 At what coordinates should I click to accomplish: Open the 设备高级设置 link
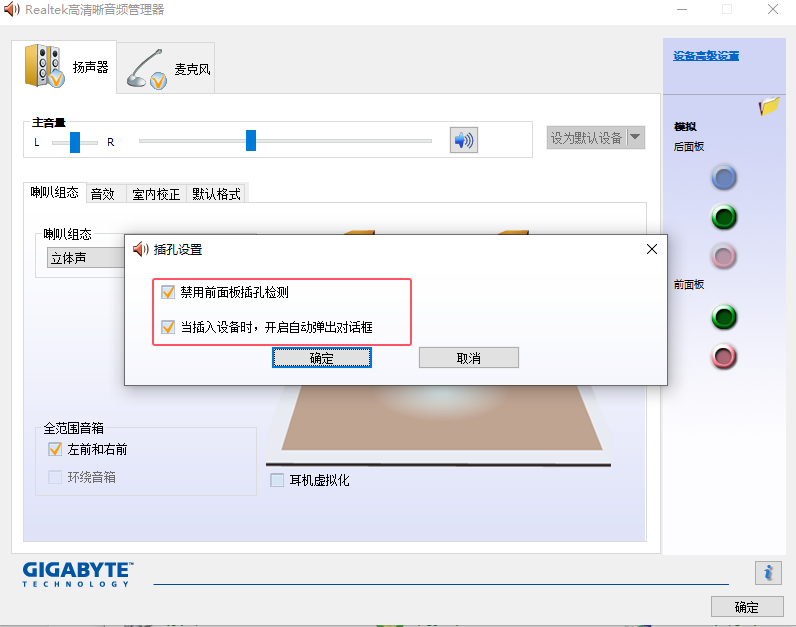(706, 56)
